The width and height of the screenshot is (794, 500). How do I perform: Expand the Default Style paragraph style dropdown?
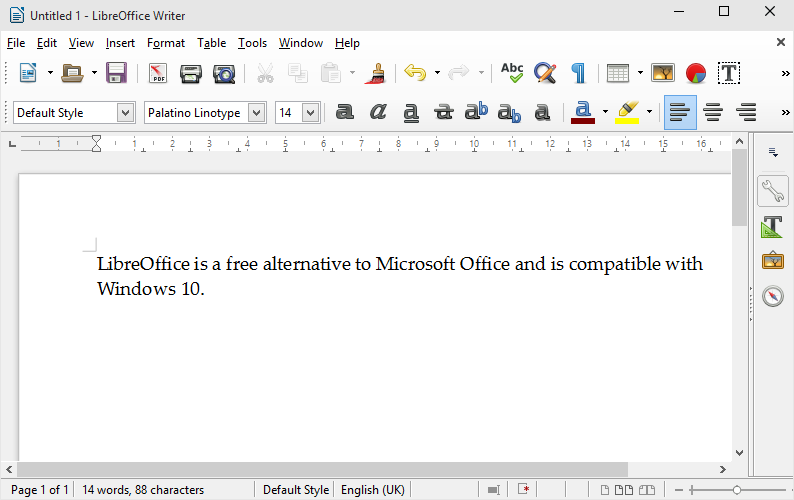click(125, 113)
